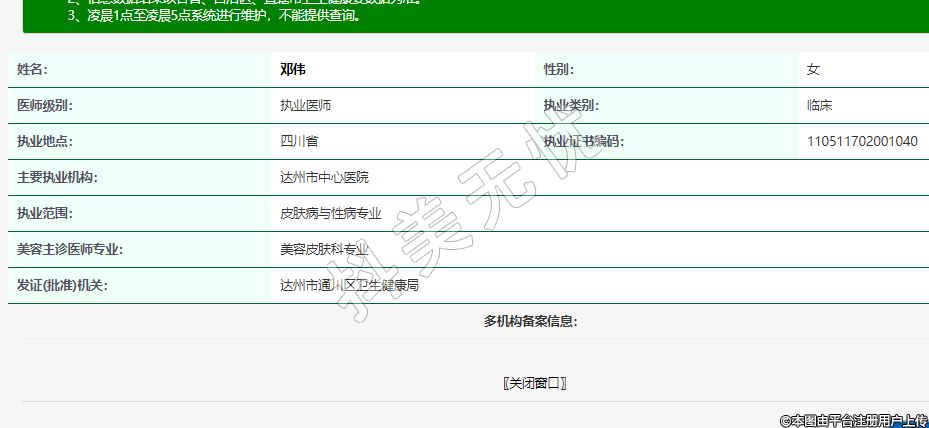Viewport: 929px width, 428px height.
Task: Select the 四川省 location value
Action: click(299, 141)
